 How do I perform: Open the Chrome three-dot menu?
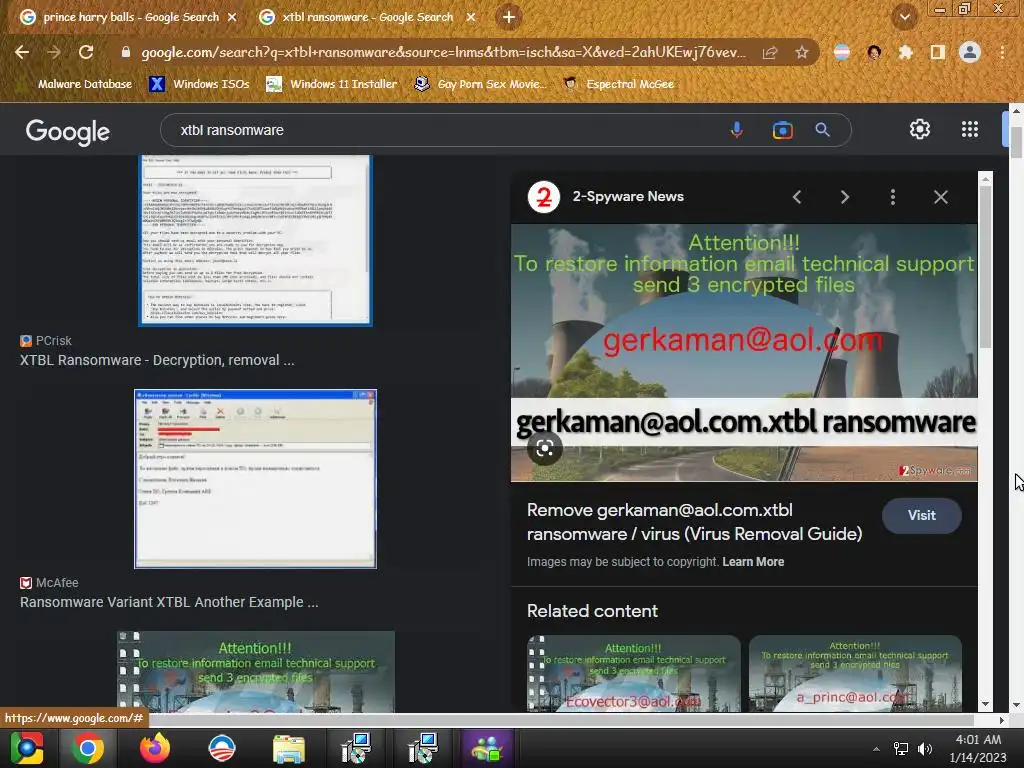point(1002,52)
